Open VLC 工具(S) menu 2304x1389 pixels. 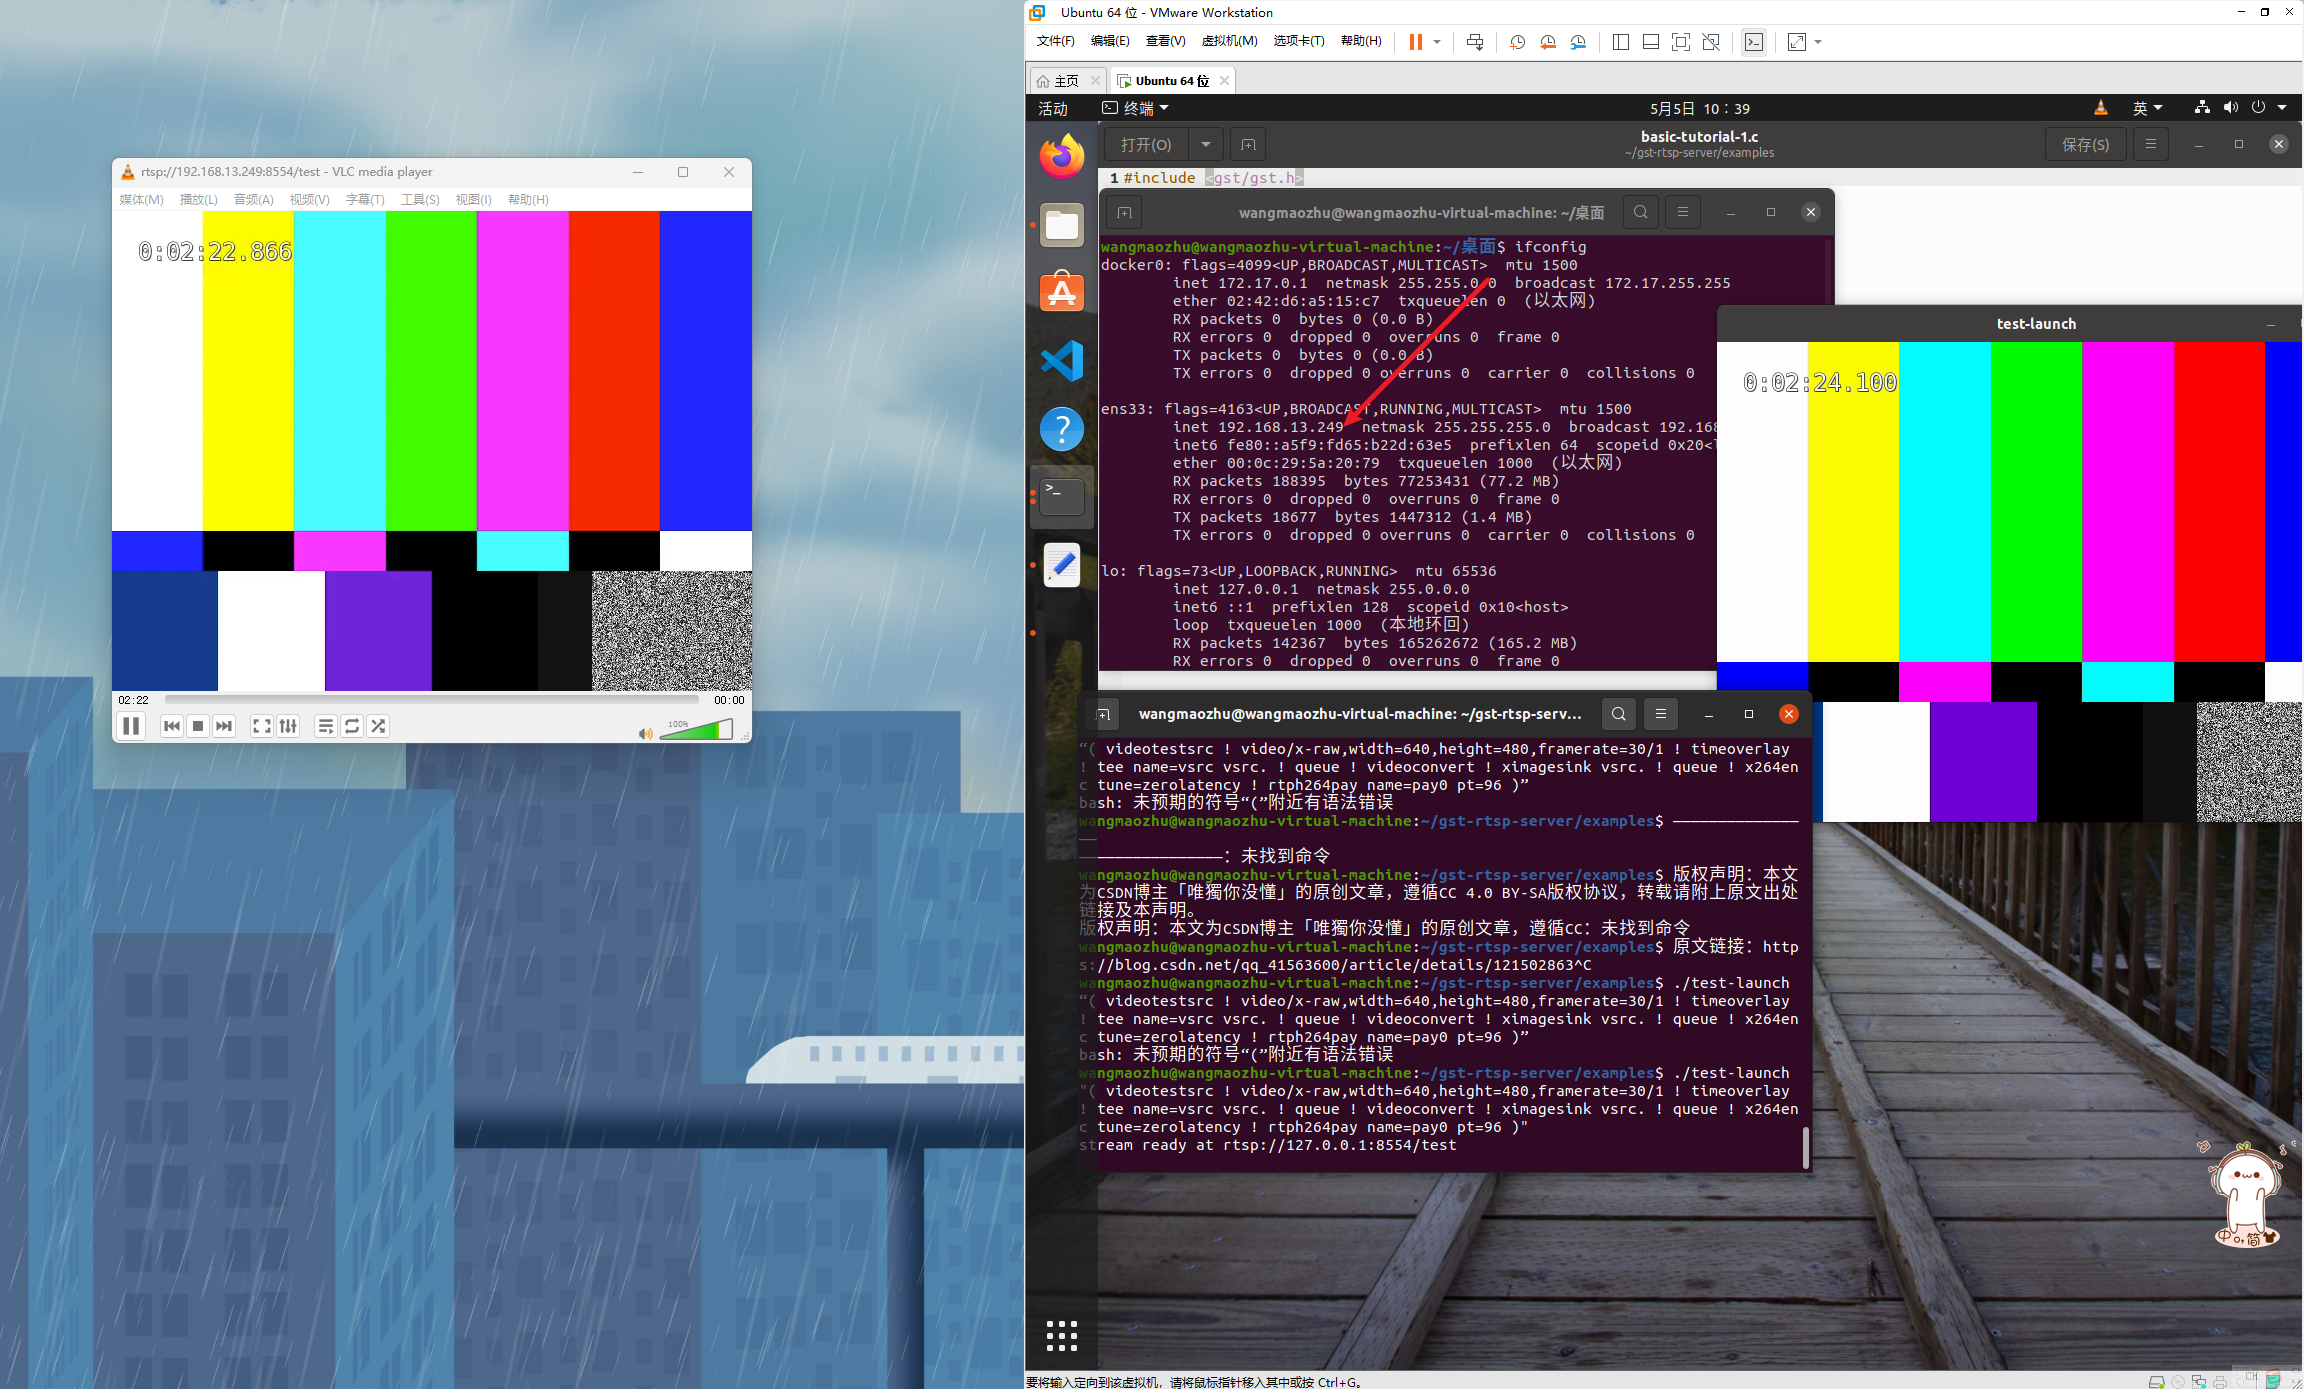(420, 199)
